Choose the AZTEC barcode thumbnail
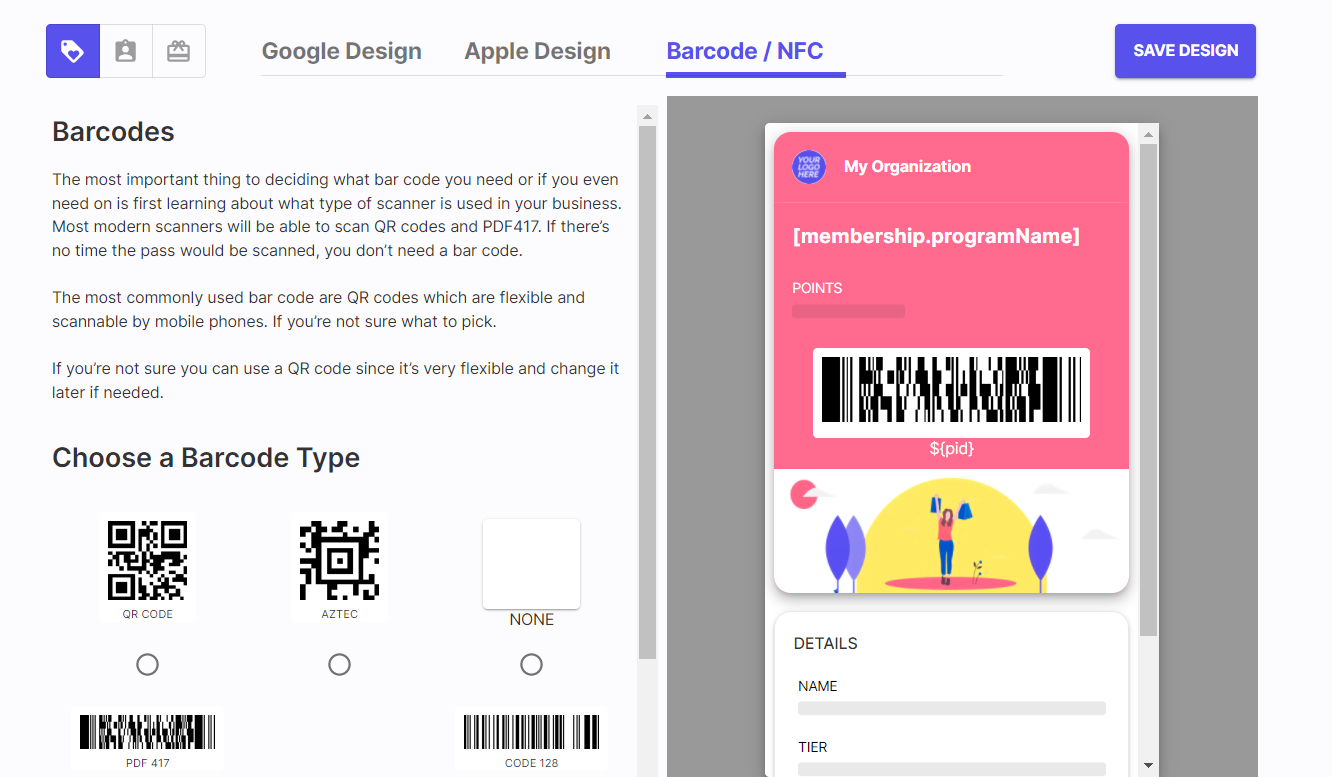This screenshot has width=1332, height=777. click(339, 567)
